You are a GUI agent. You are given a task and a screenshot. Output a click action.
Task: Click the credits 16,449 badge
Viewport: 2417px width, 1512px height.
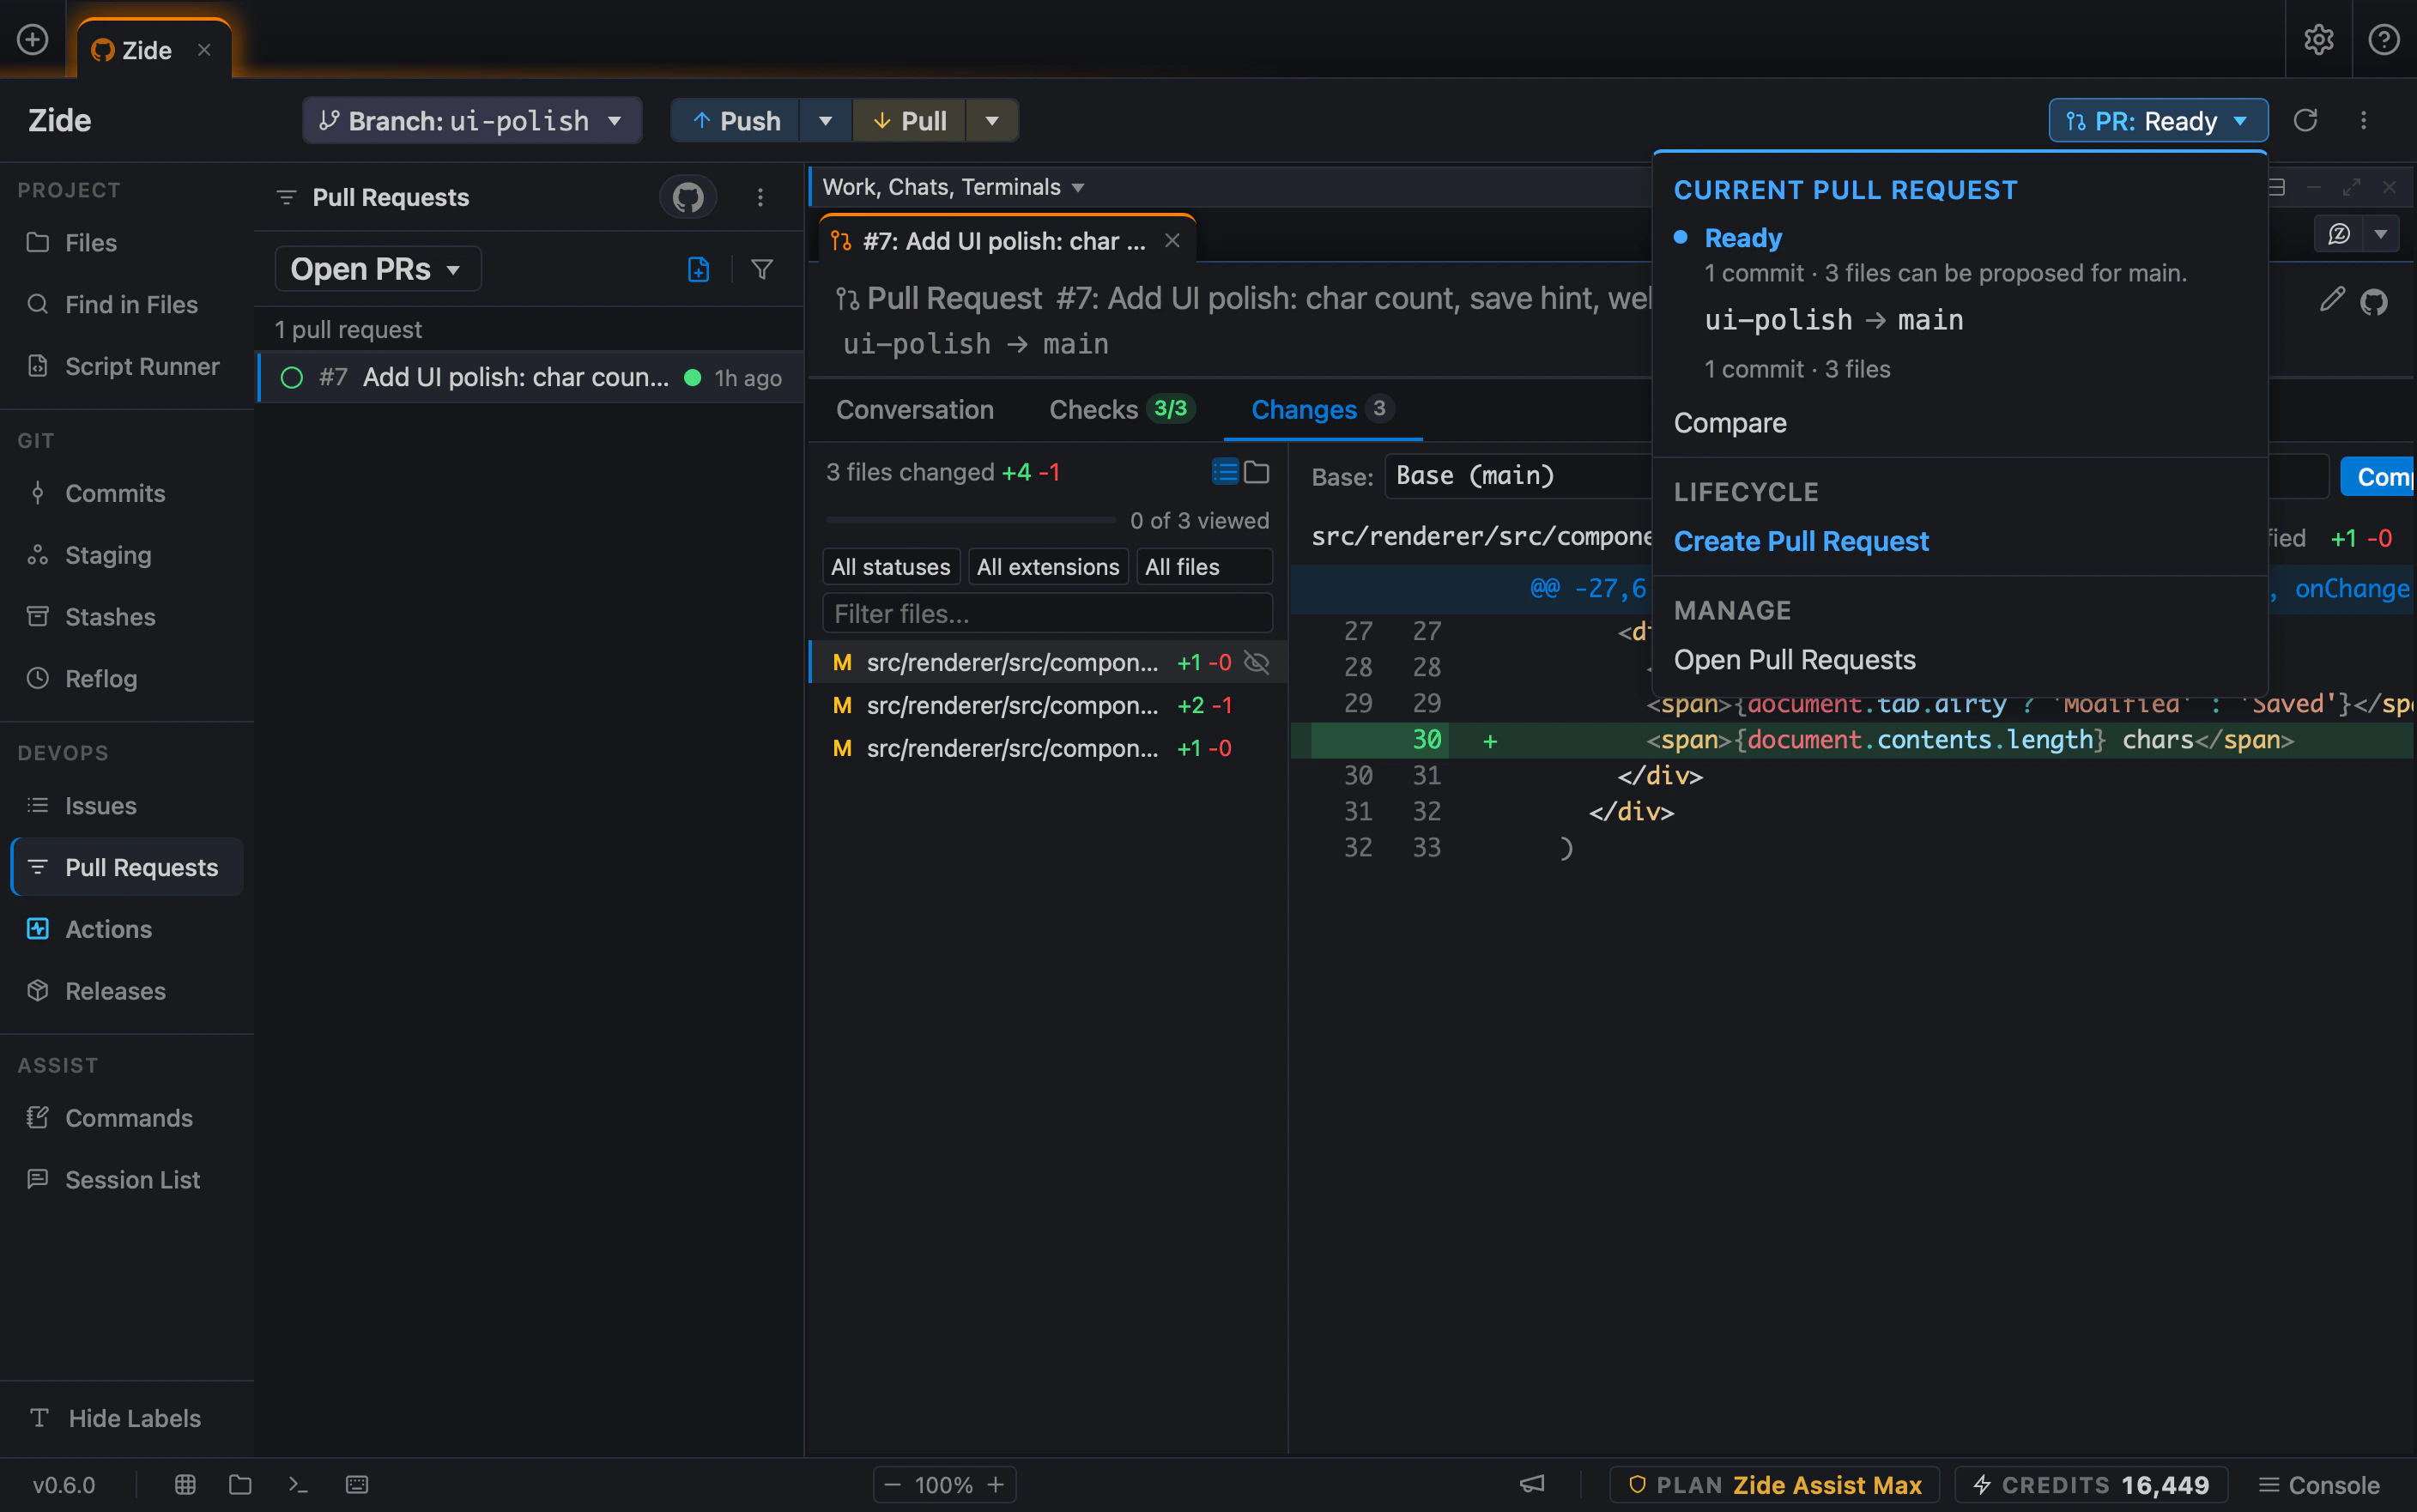(x=2091, y=1485)
